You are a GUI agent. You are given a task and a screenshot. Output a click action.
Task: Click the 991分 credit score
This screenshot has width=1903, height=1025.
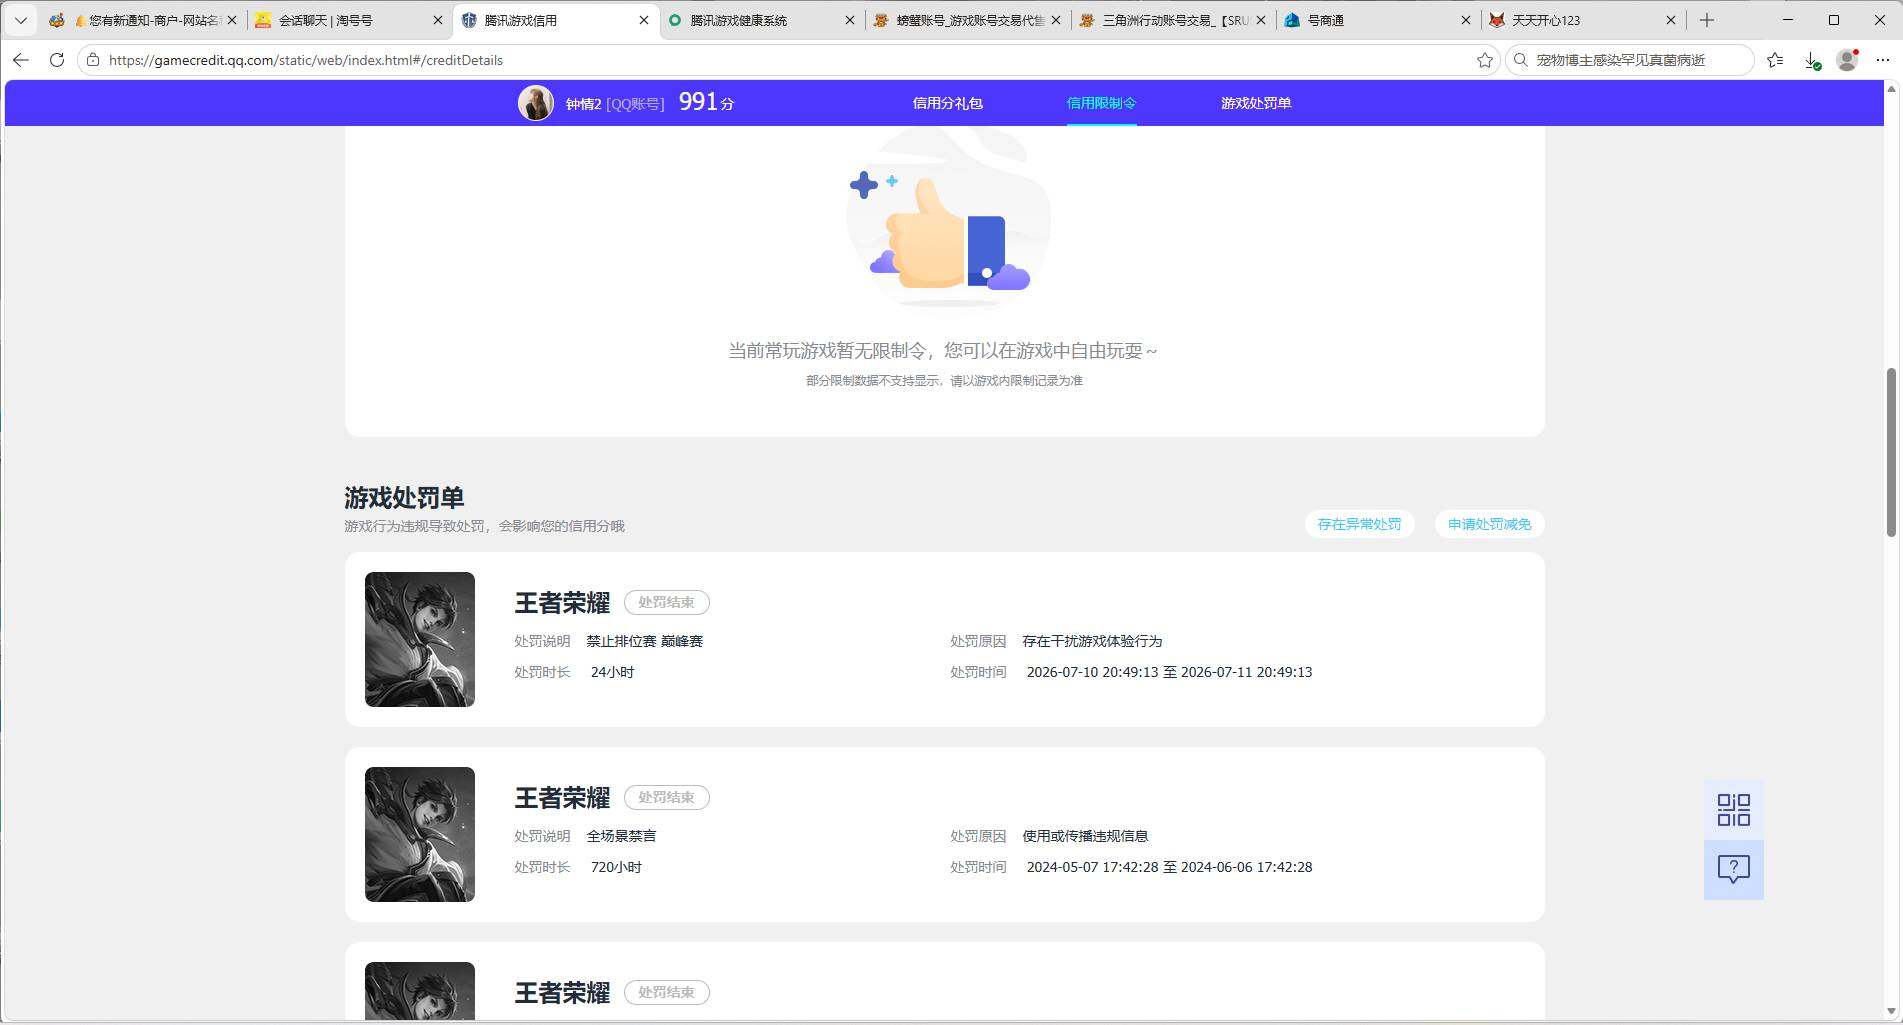[x=706, y=102]
